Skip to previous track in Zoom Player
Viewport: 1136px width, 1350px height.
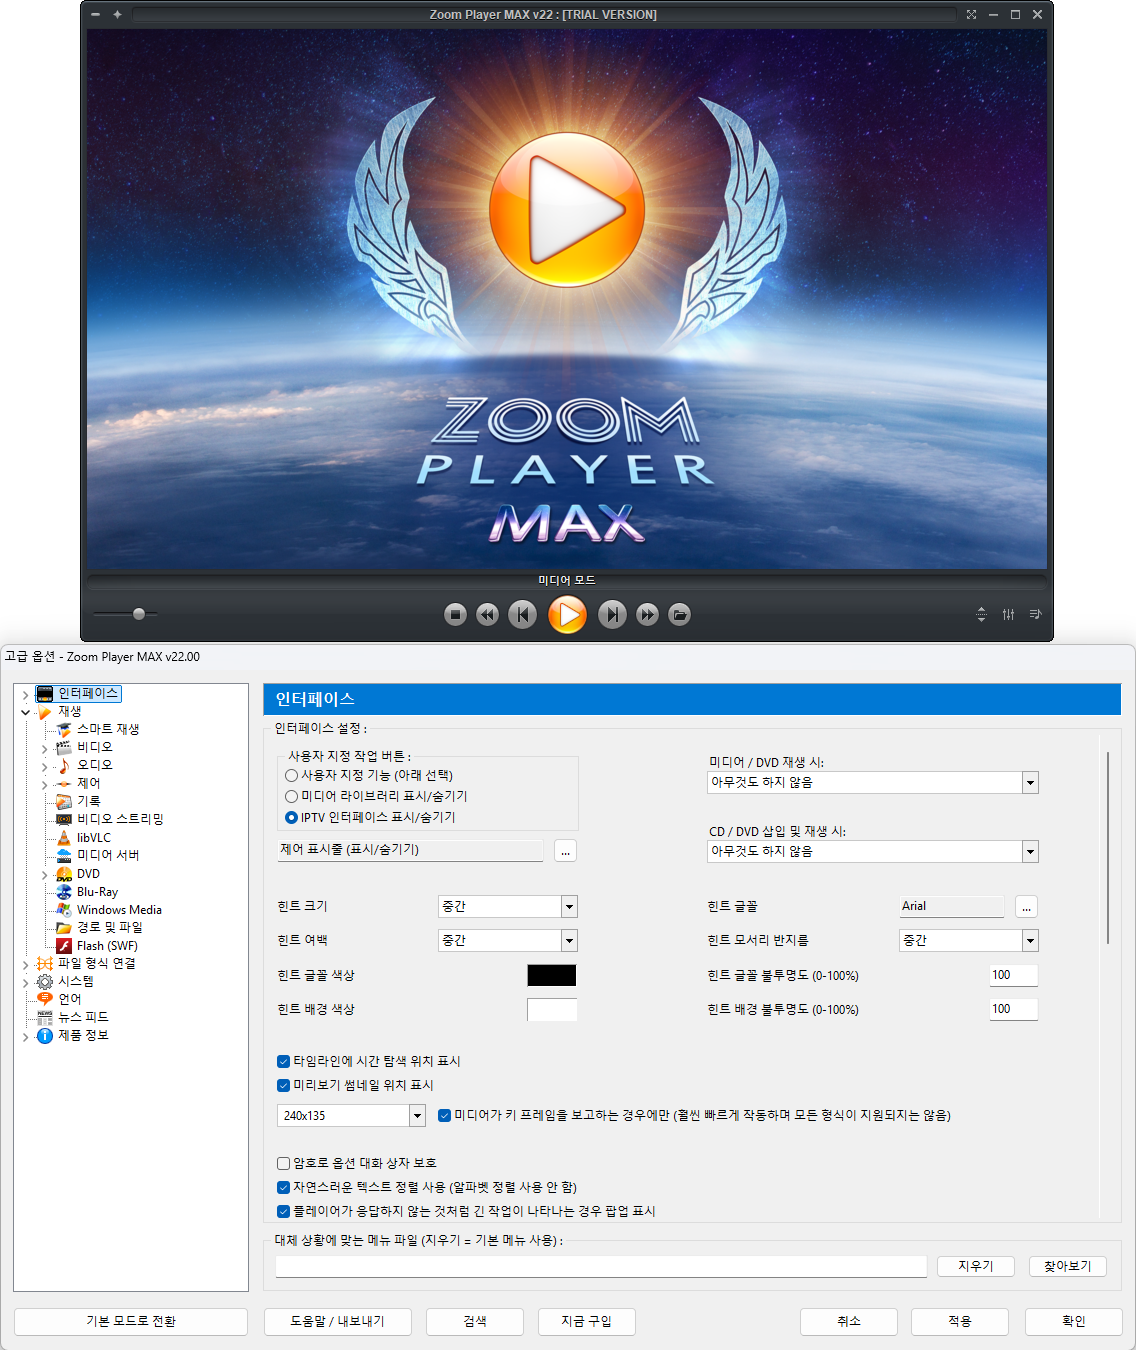coord(522,615)
